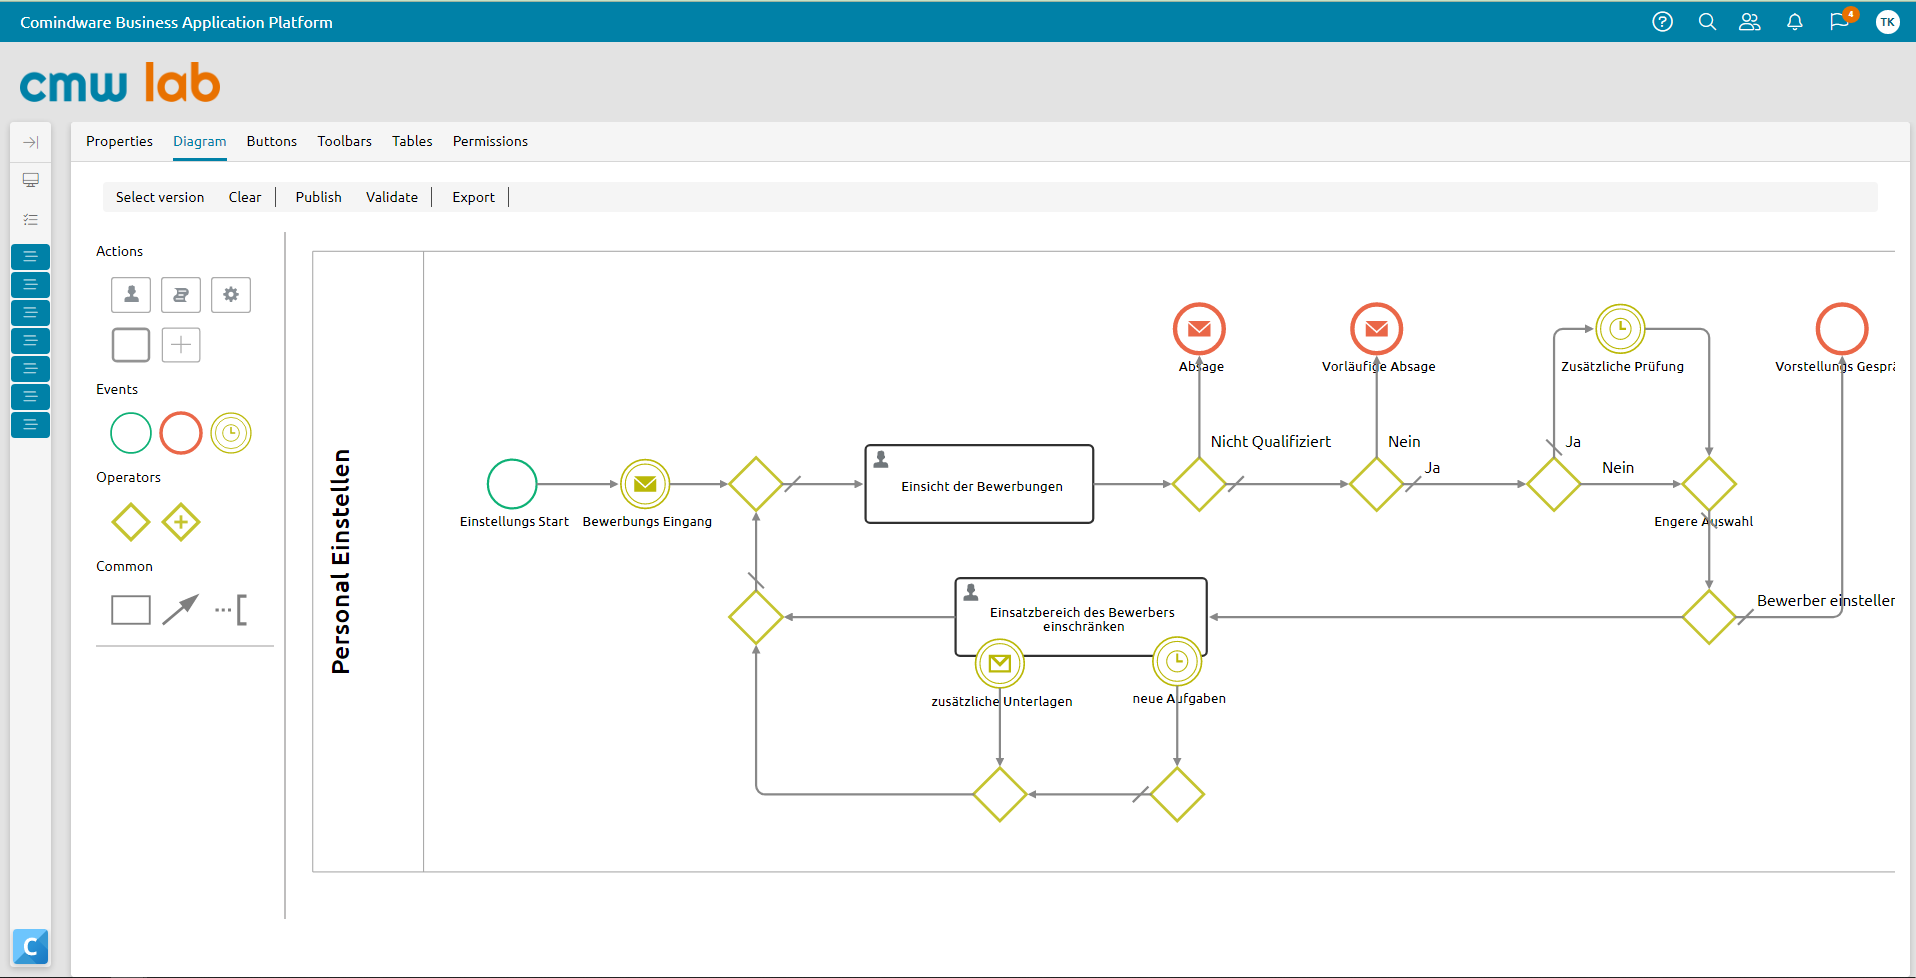This screenshot has width=1916, height=978.
Task: Open the messages flag icon with badge
Action: (x=1841, y=21)
